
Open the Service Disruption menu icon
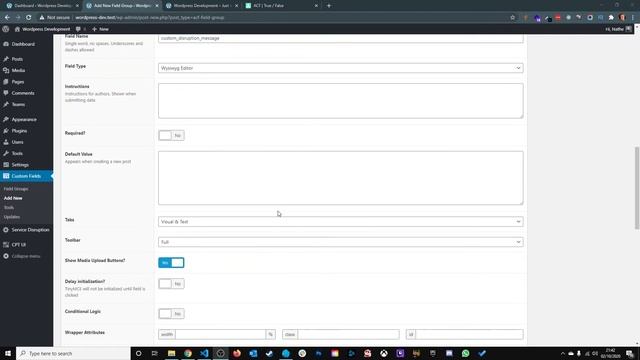(x=6, y=230)
